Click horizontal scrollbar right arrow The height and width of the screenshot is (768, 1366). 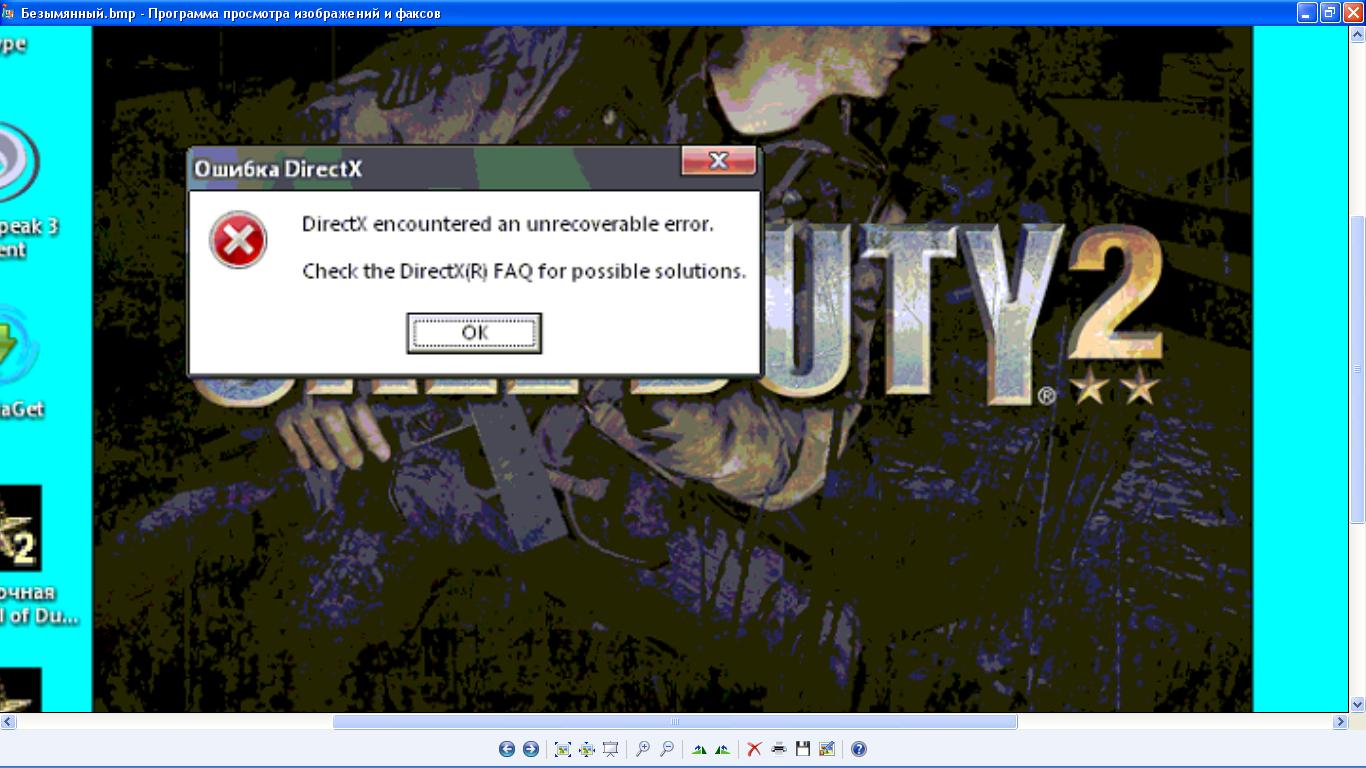[1341, 722]
